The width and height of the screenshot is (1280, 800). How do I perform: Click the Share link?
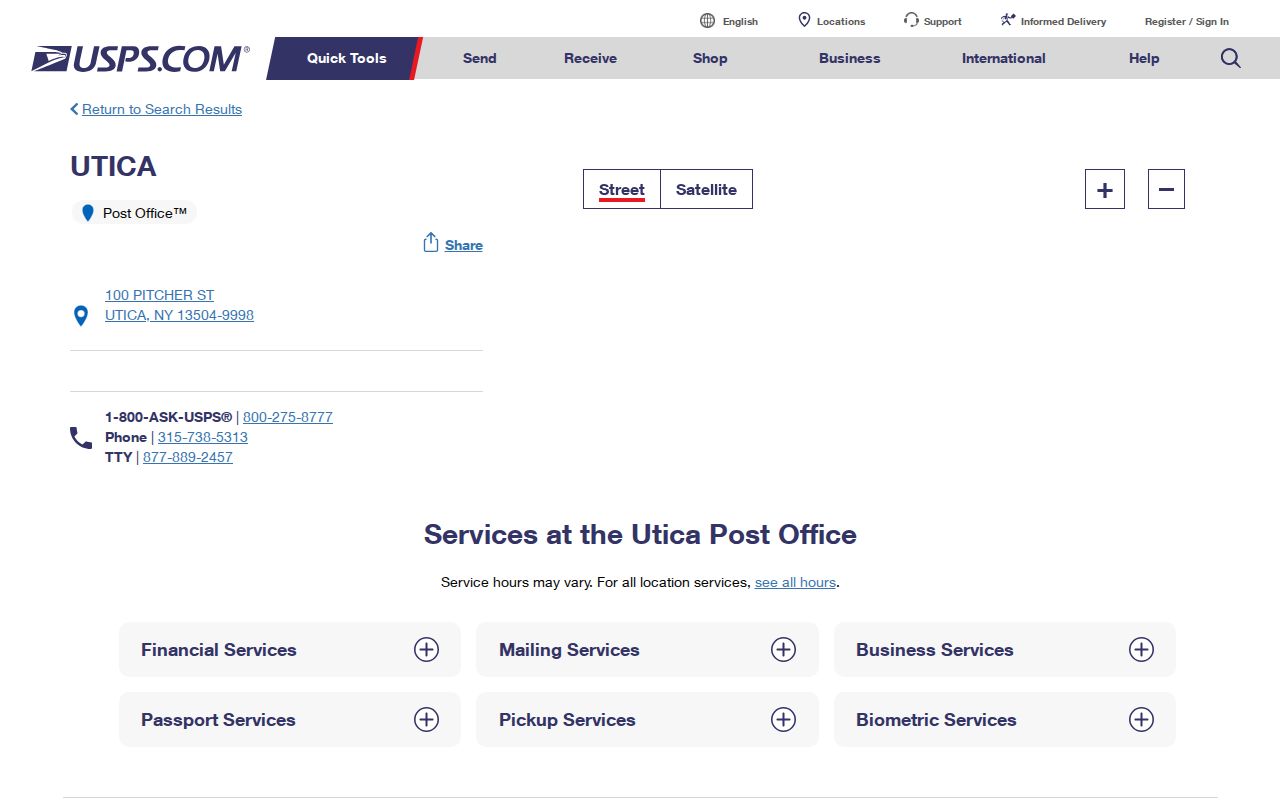point(464,245)
